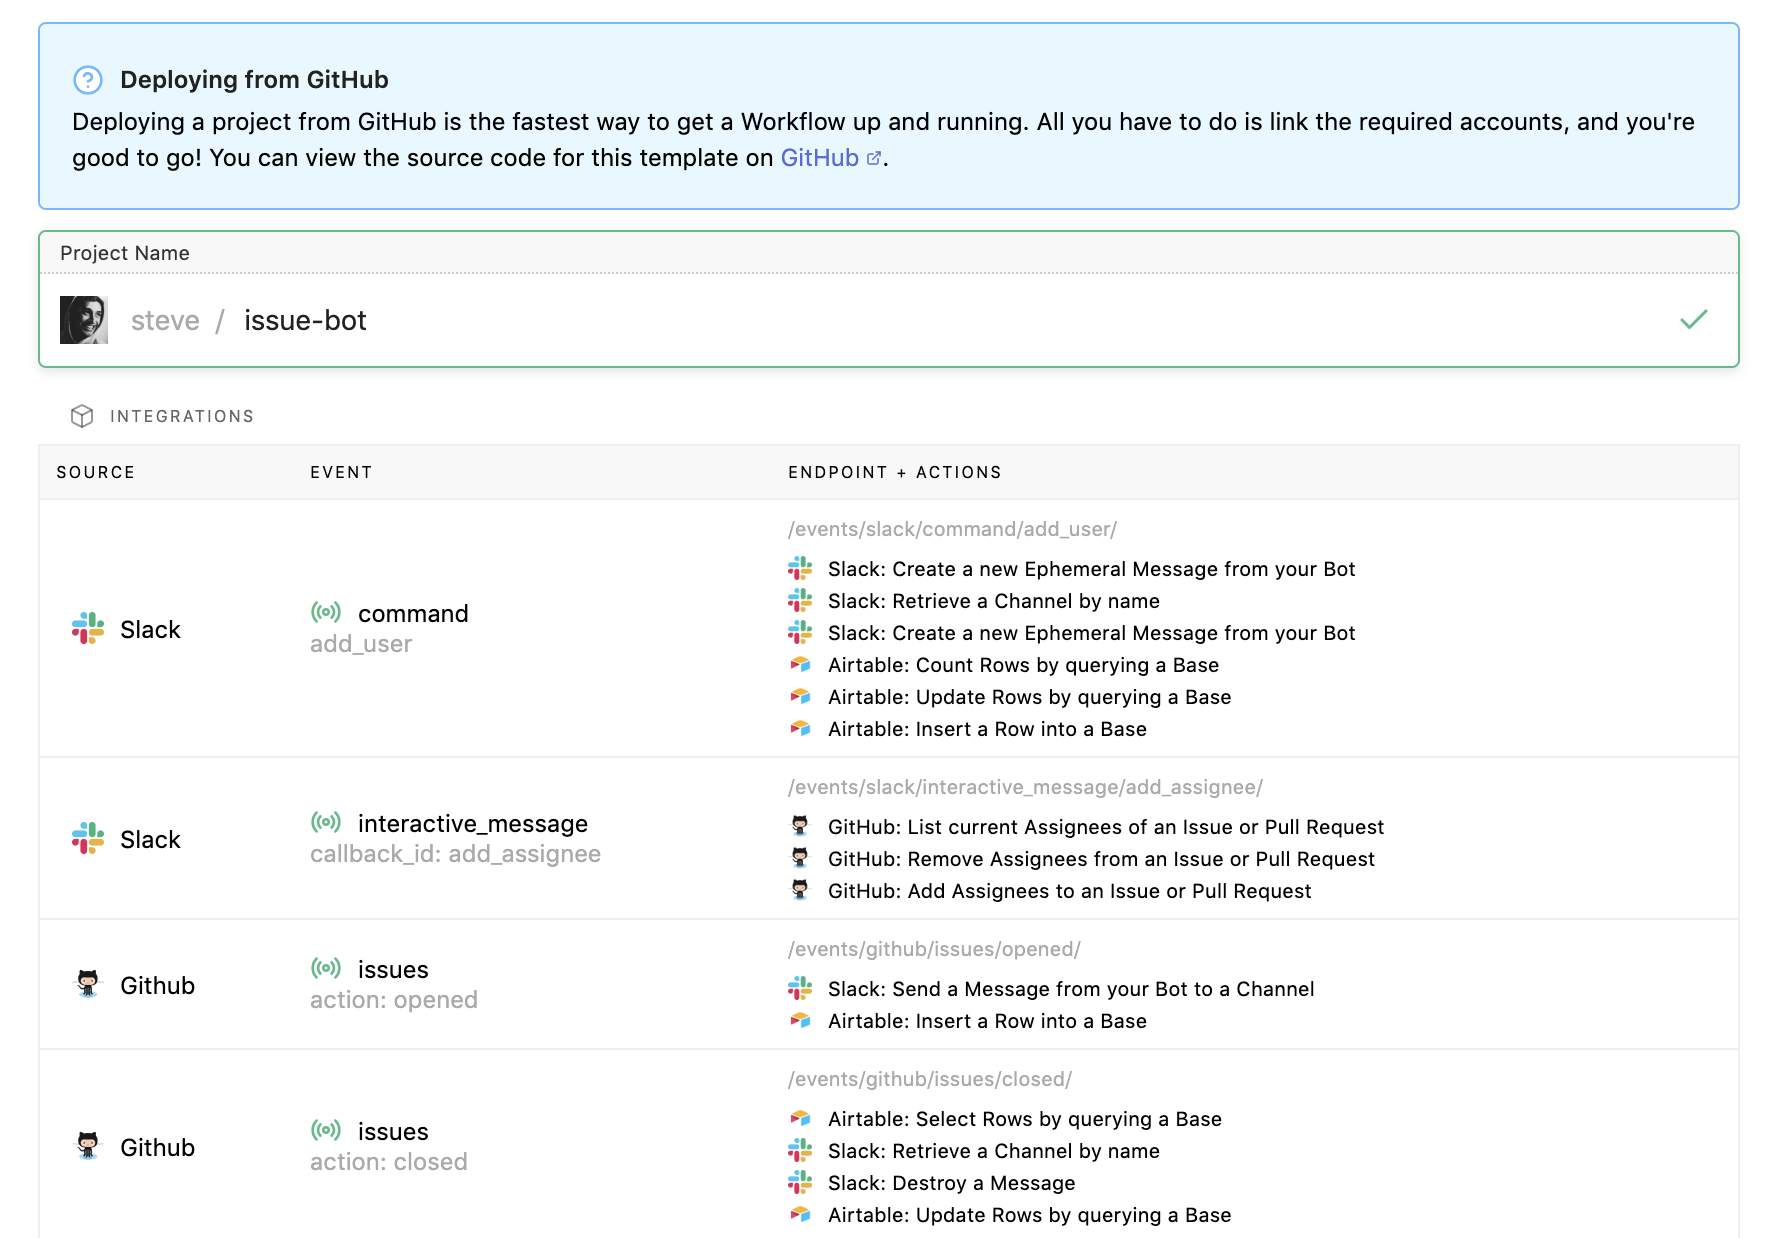Click the green checkmark validation icon
Screen dimensions: 1772x1238
[1693, 319]
